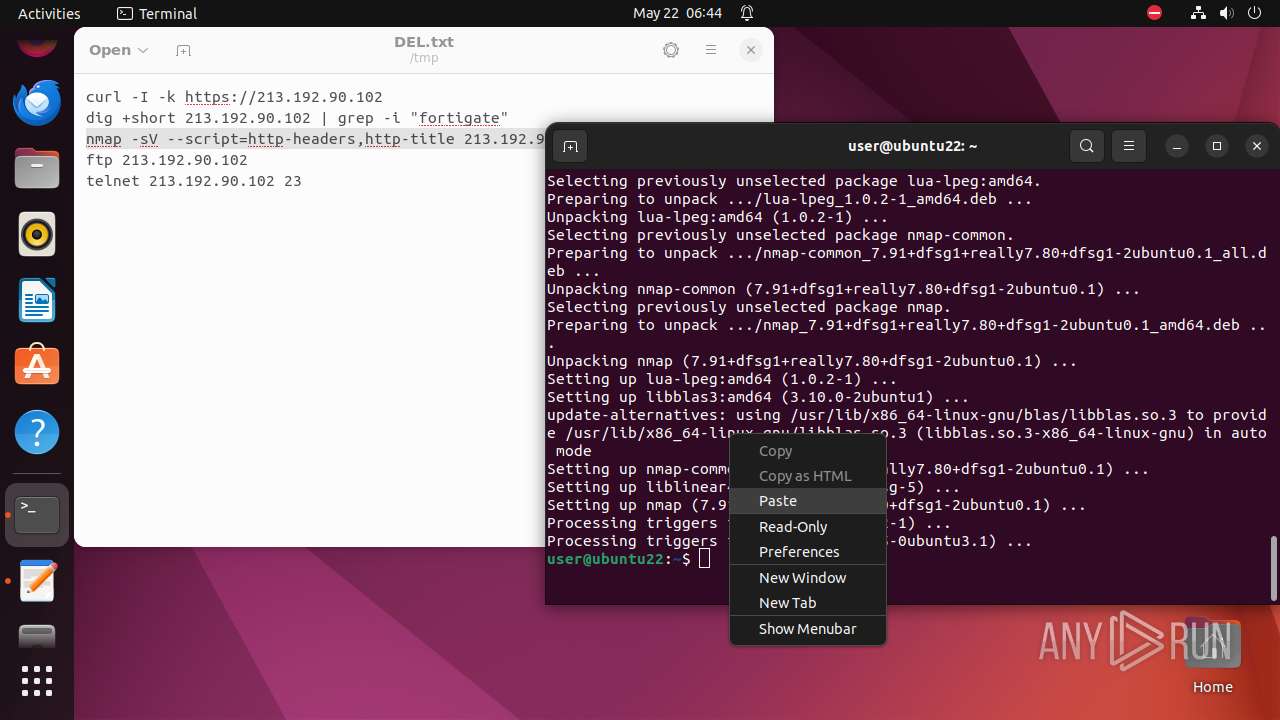Open the Terminal app menu in top bar
Image resolution: width=1280 pixels, height=720 pixels.
pyautogui.click(x=157, y=13)
